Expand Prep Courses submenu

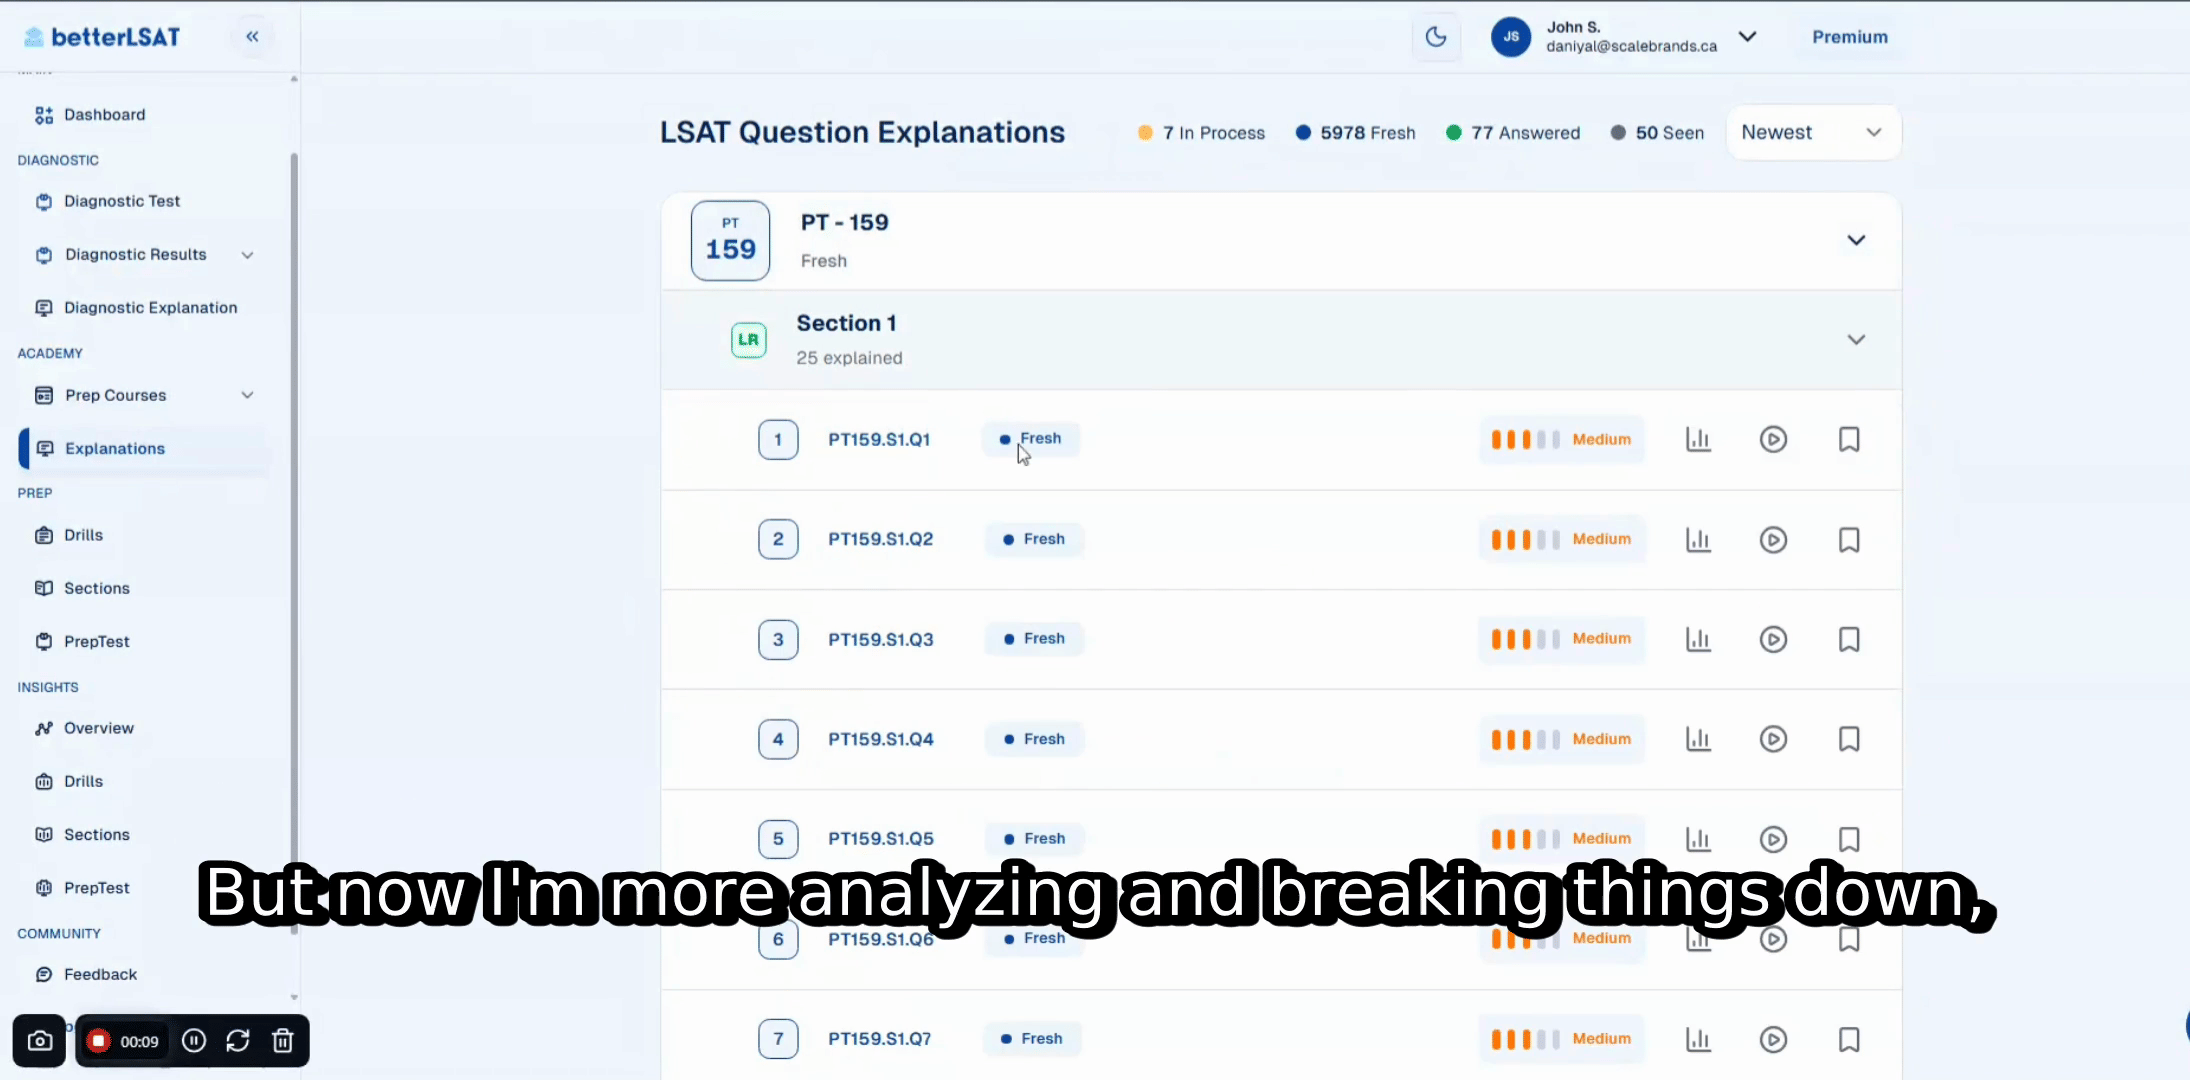pos(247,395)
